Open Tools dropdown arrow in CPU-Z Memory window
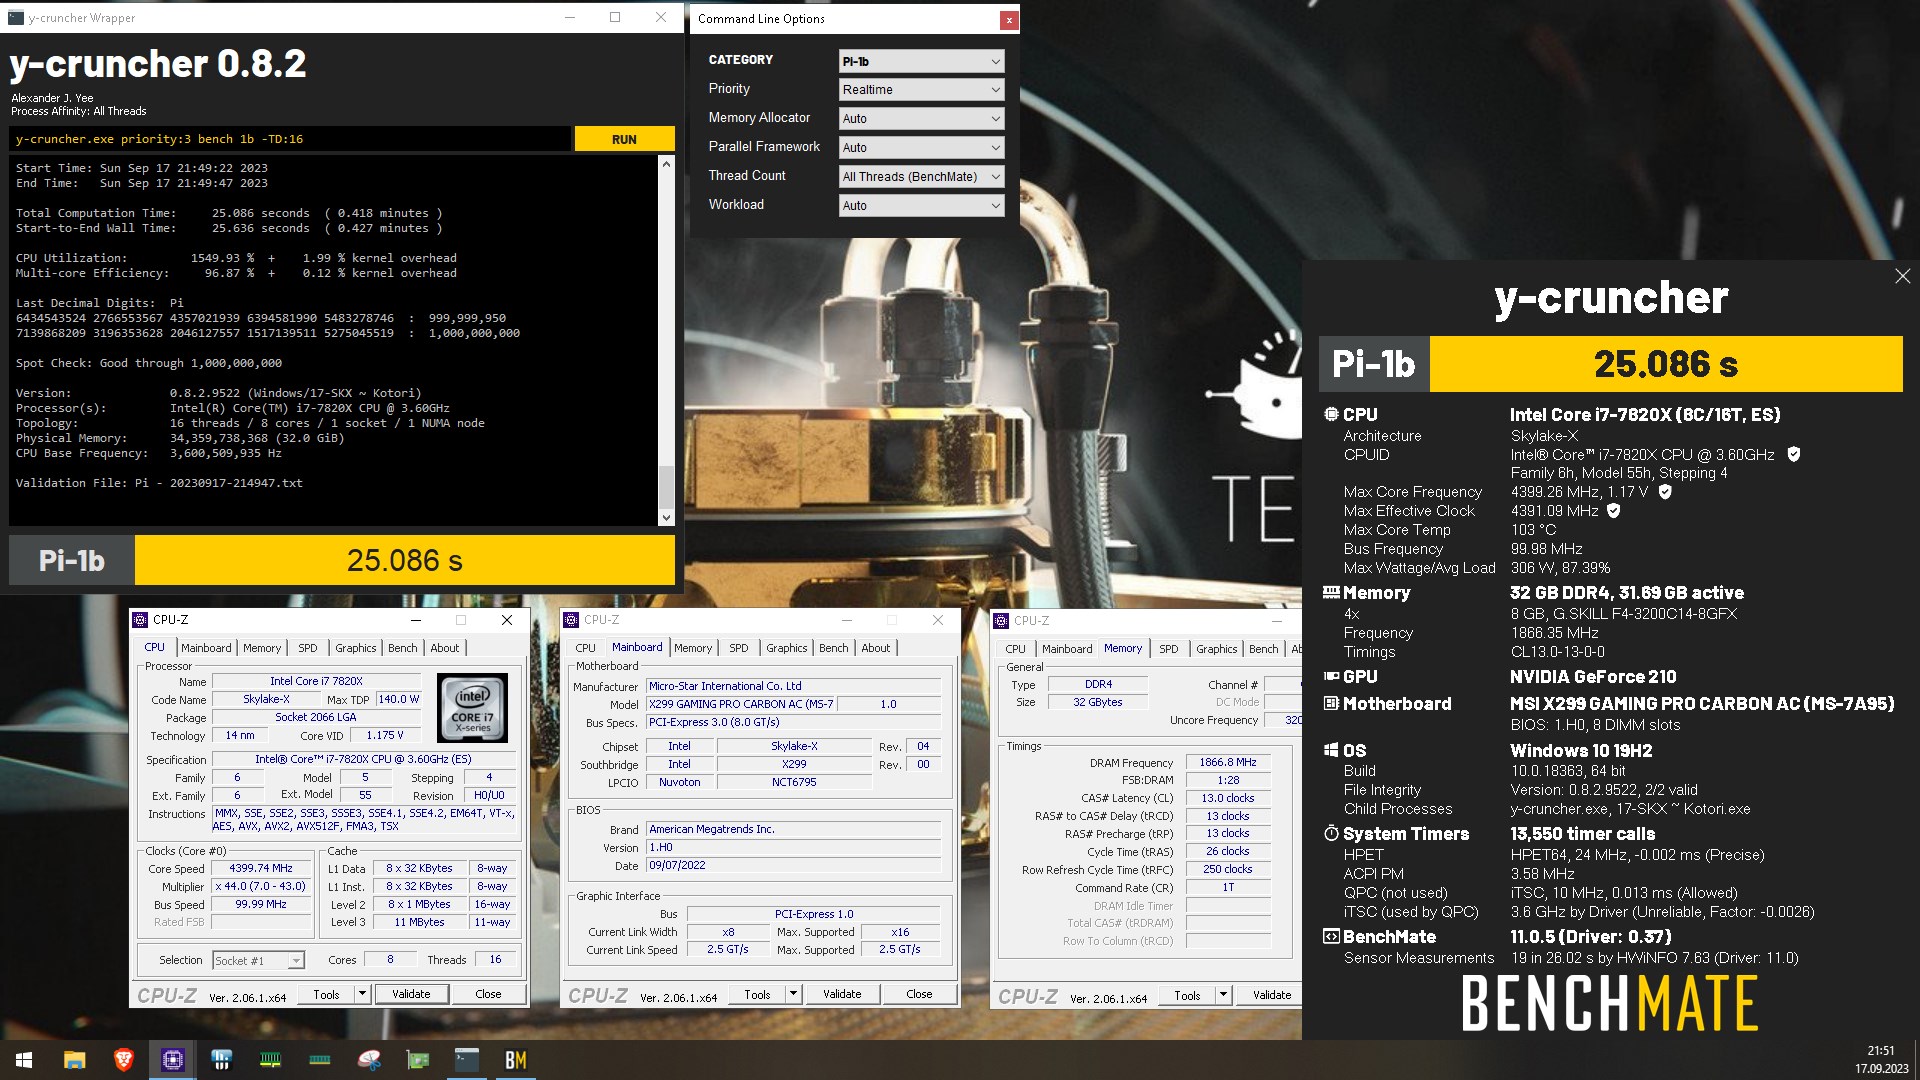The height and width of the screenshot is (1080, 1920). pyautogui.click(x=1223, y=995)
